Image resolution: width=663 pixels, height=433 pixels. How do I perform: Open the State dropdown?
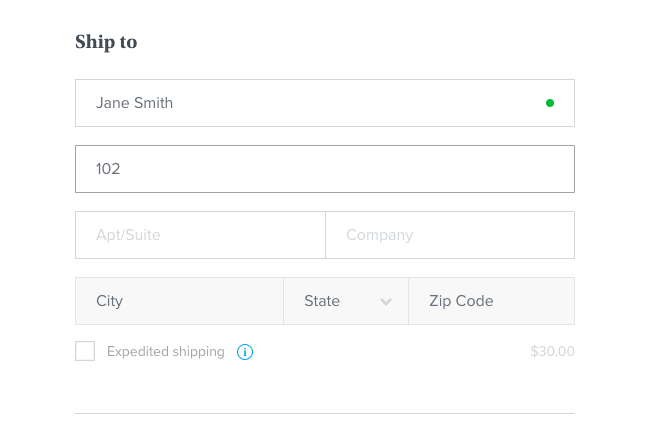coord(346,301)
